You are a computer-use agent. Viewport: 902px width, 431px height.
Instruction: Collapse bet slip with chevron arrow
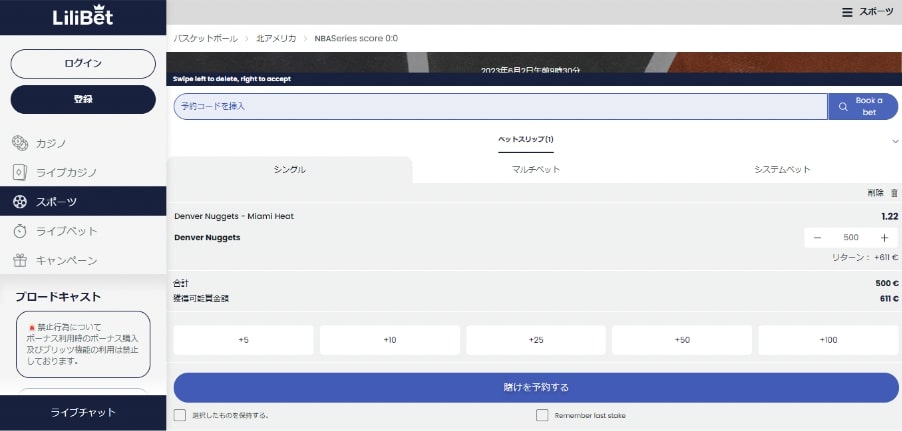(895, 141)
